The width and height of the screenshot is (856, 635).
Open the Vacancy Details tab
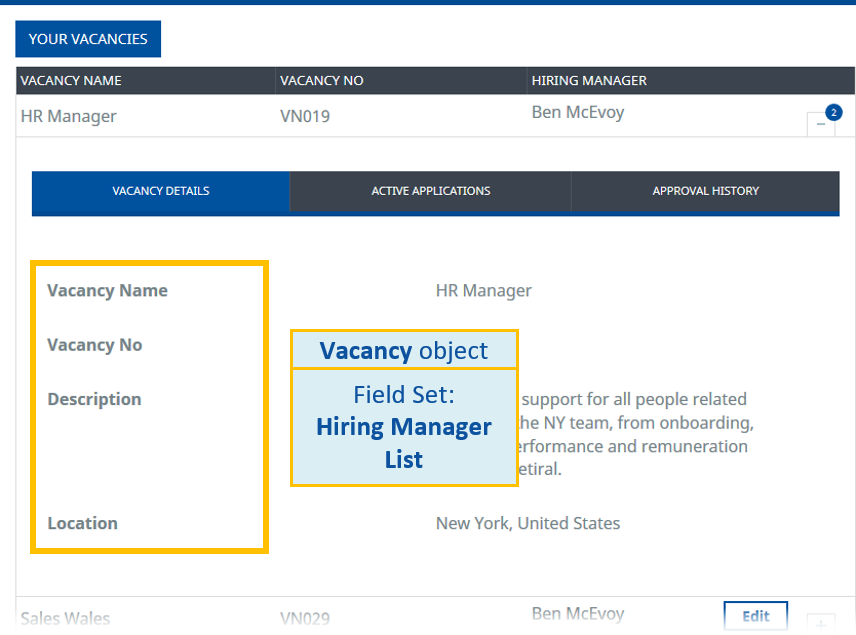(161, 191)
